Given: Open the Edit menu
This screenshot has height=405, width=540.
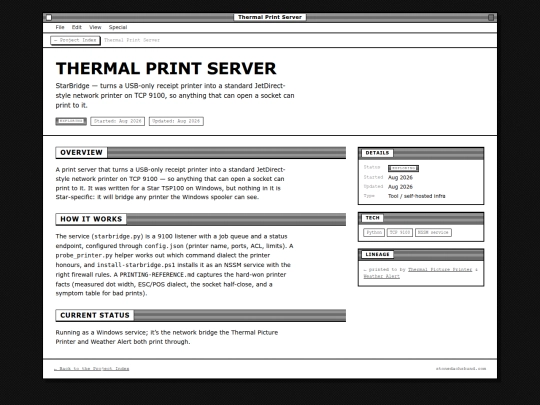Looking at the screenshot, I should point(76,27).
